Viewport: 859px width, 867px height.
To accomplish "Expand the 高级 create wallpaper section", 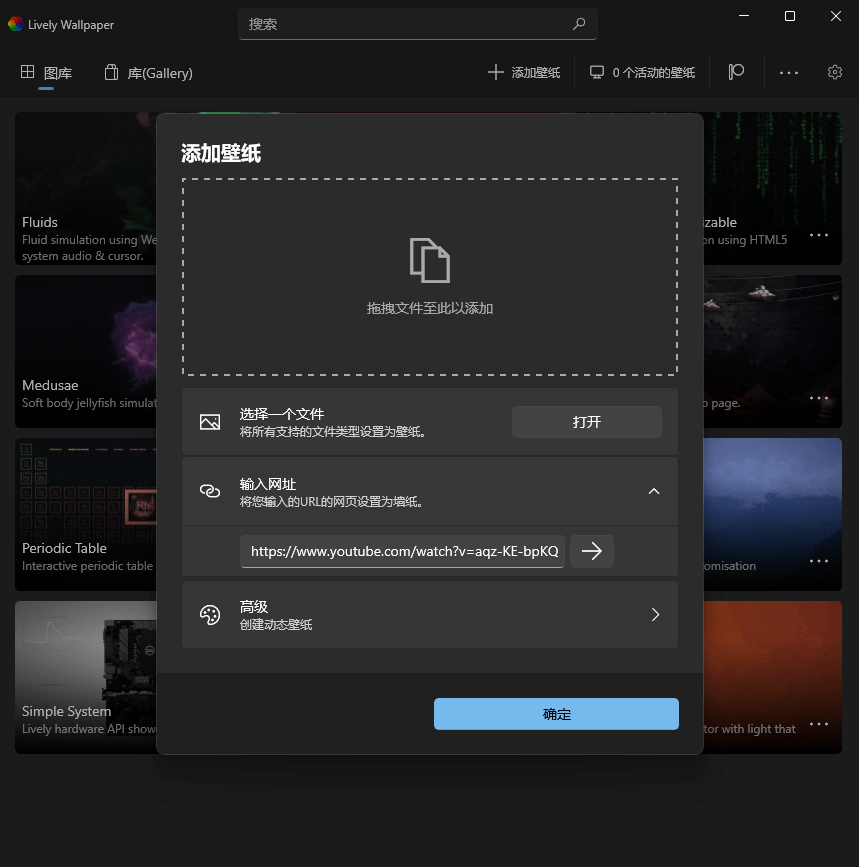I will [655, 614].
